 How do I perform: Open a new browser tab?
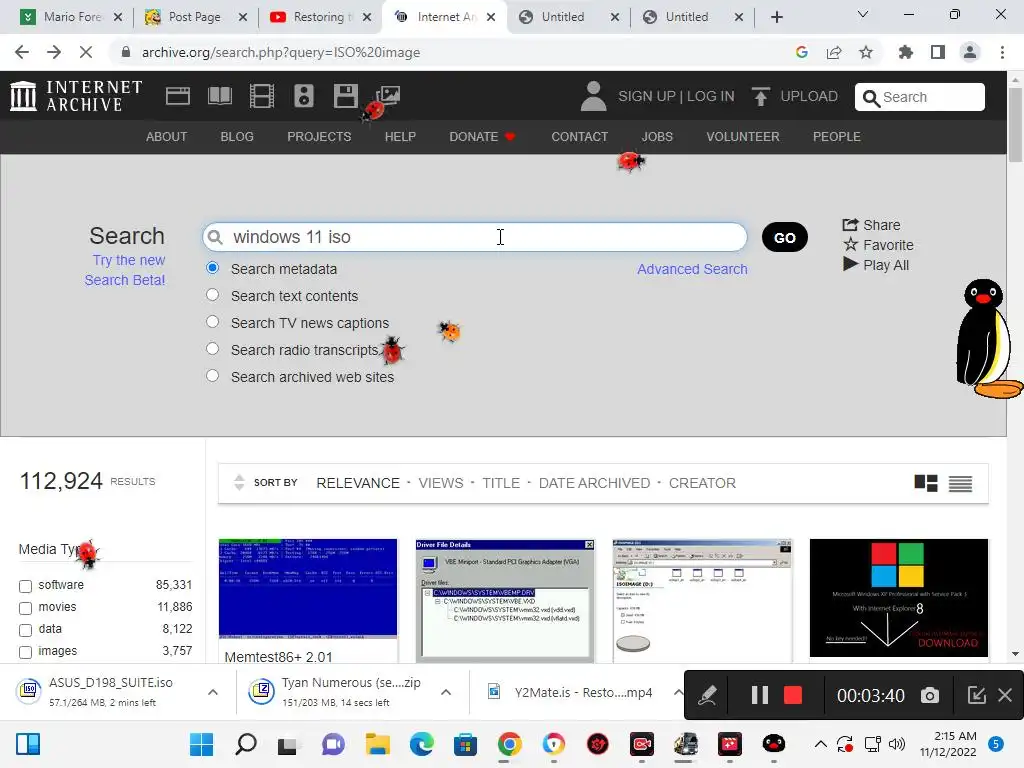776,17
